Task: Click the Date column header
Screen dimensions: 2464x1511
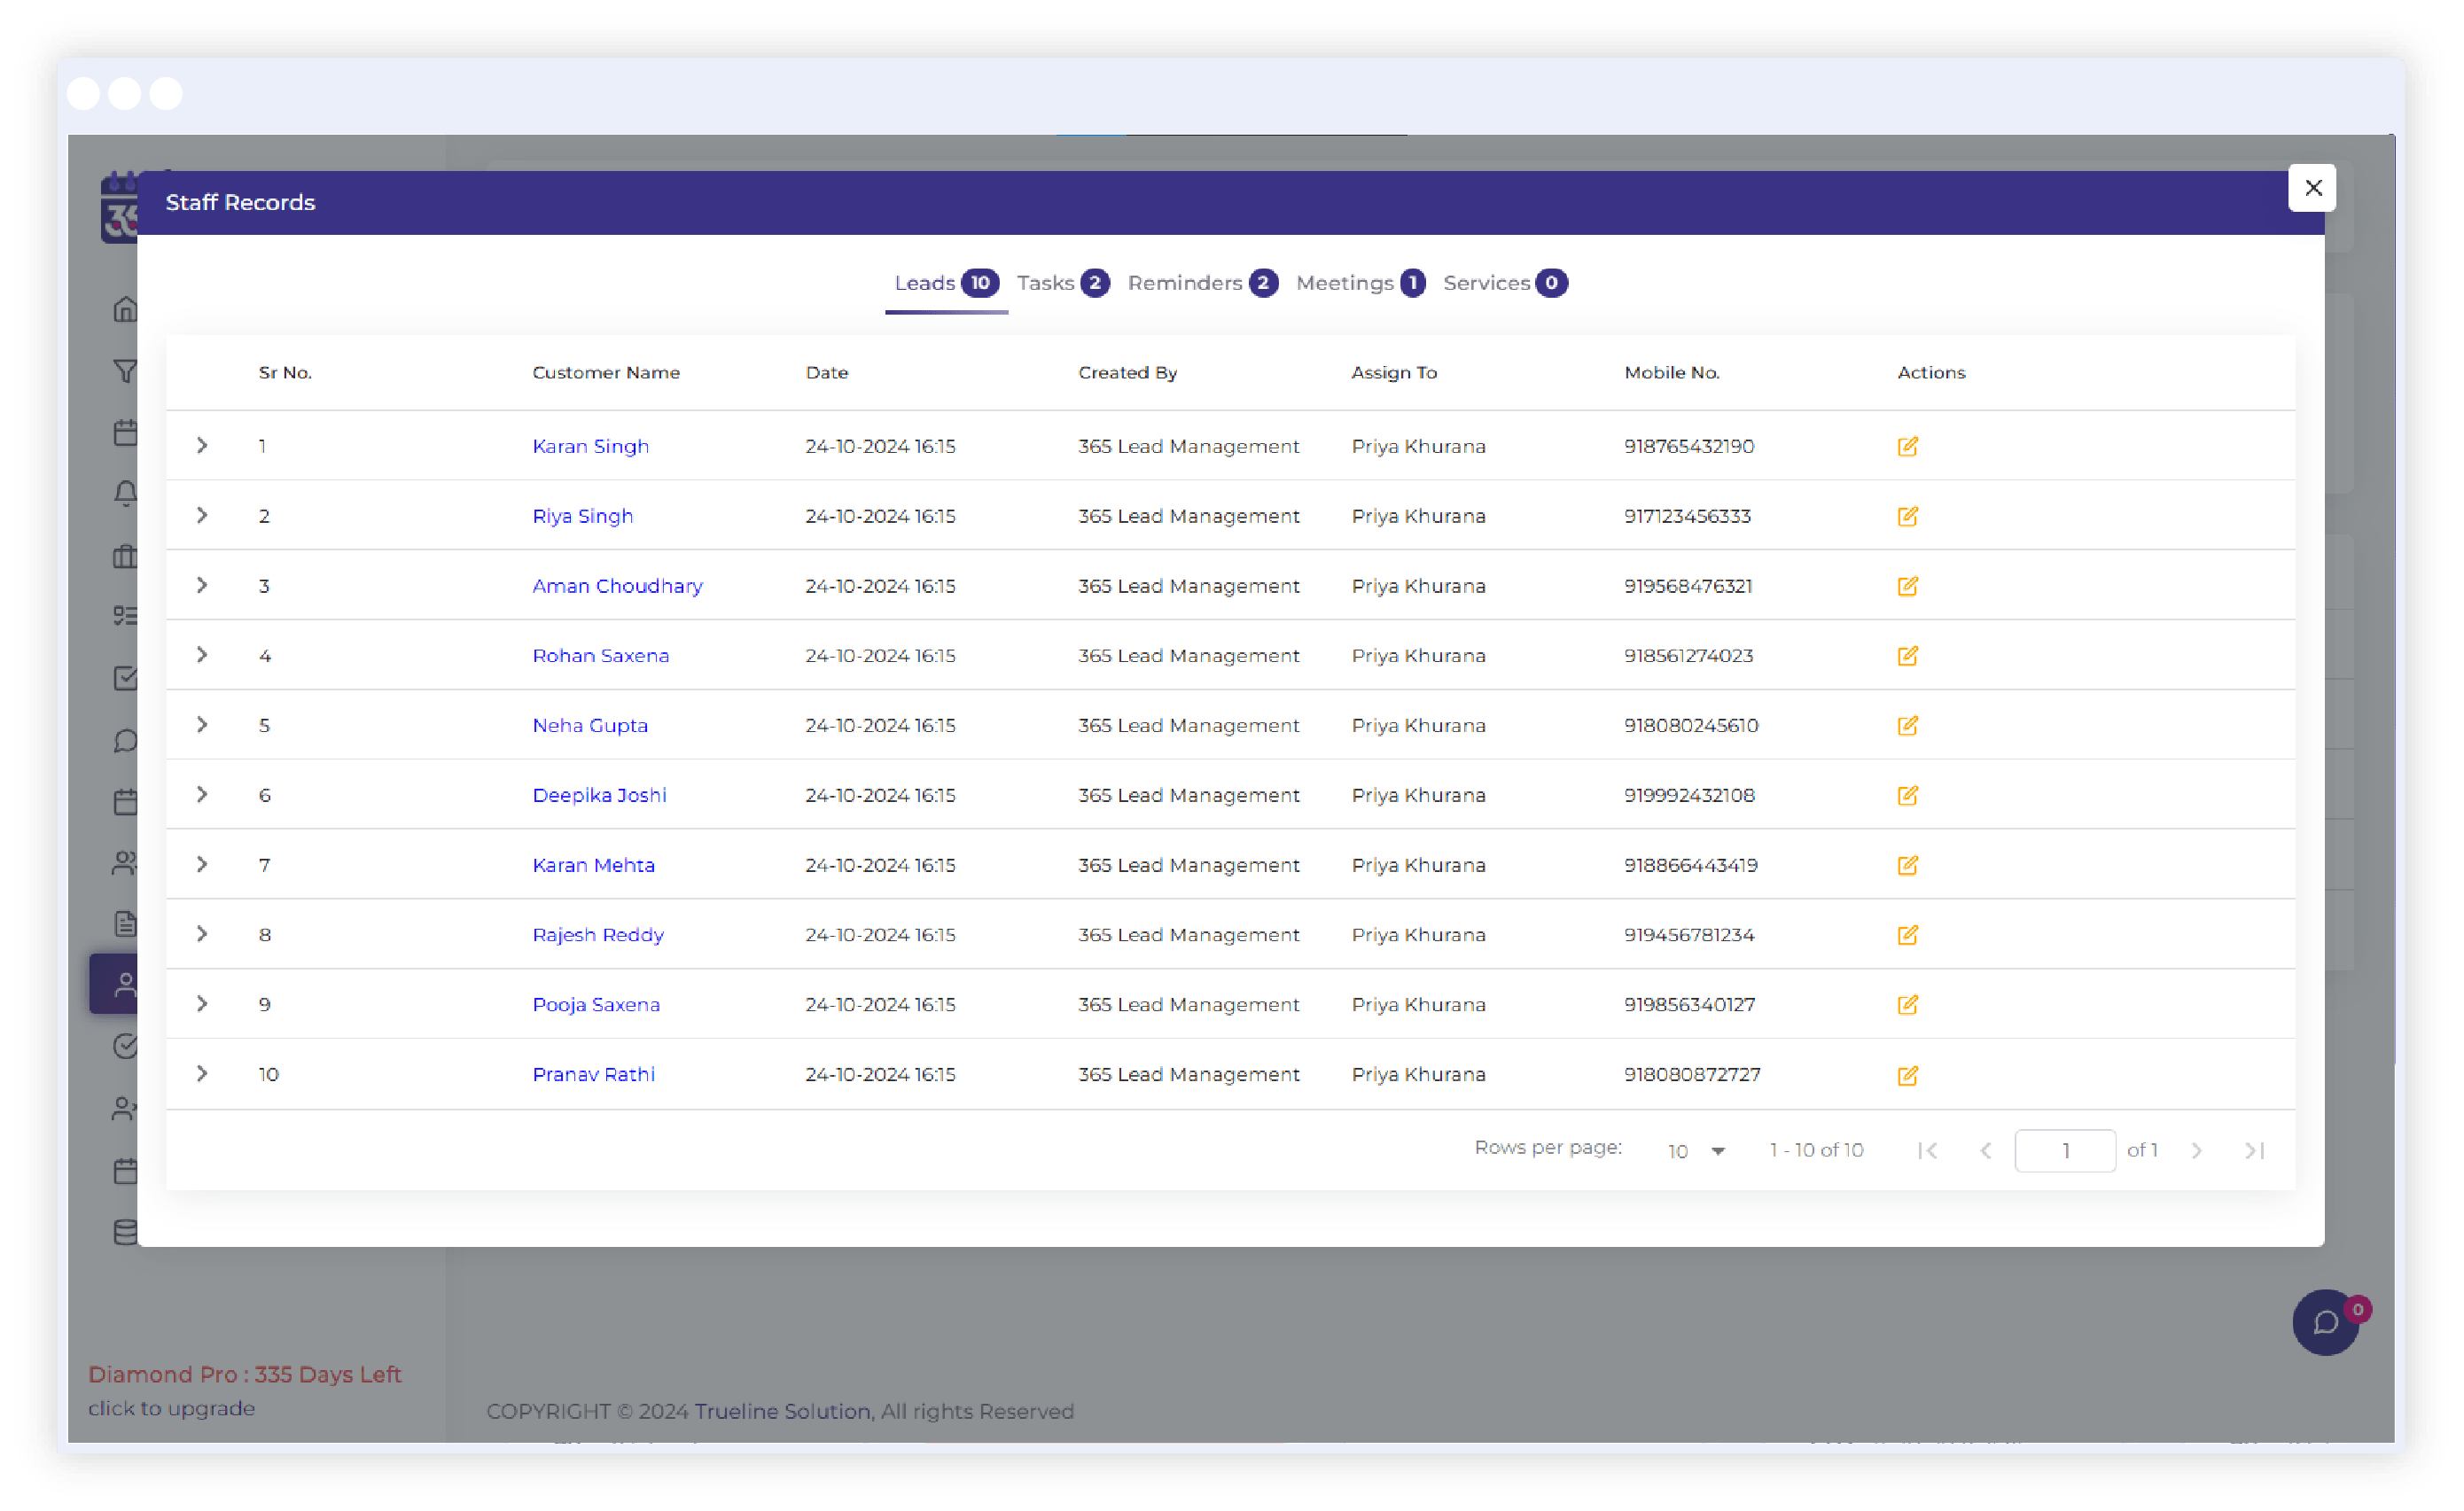Action: (x=827, y=372)
